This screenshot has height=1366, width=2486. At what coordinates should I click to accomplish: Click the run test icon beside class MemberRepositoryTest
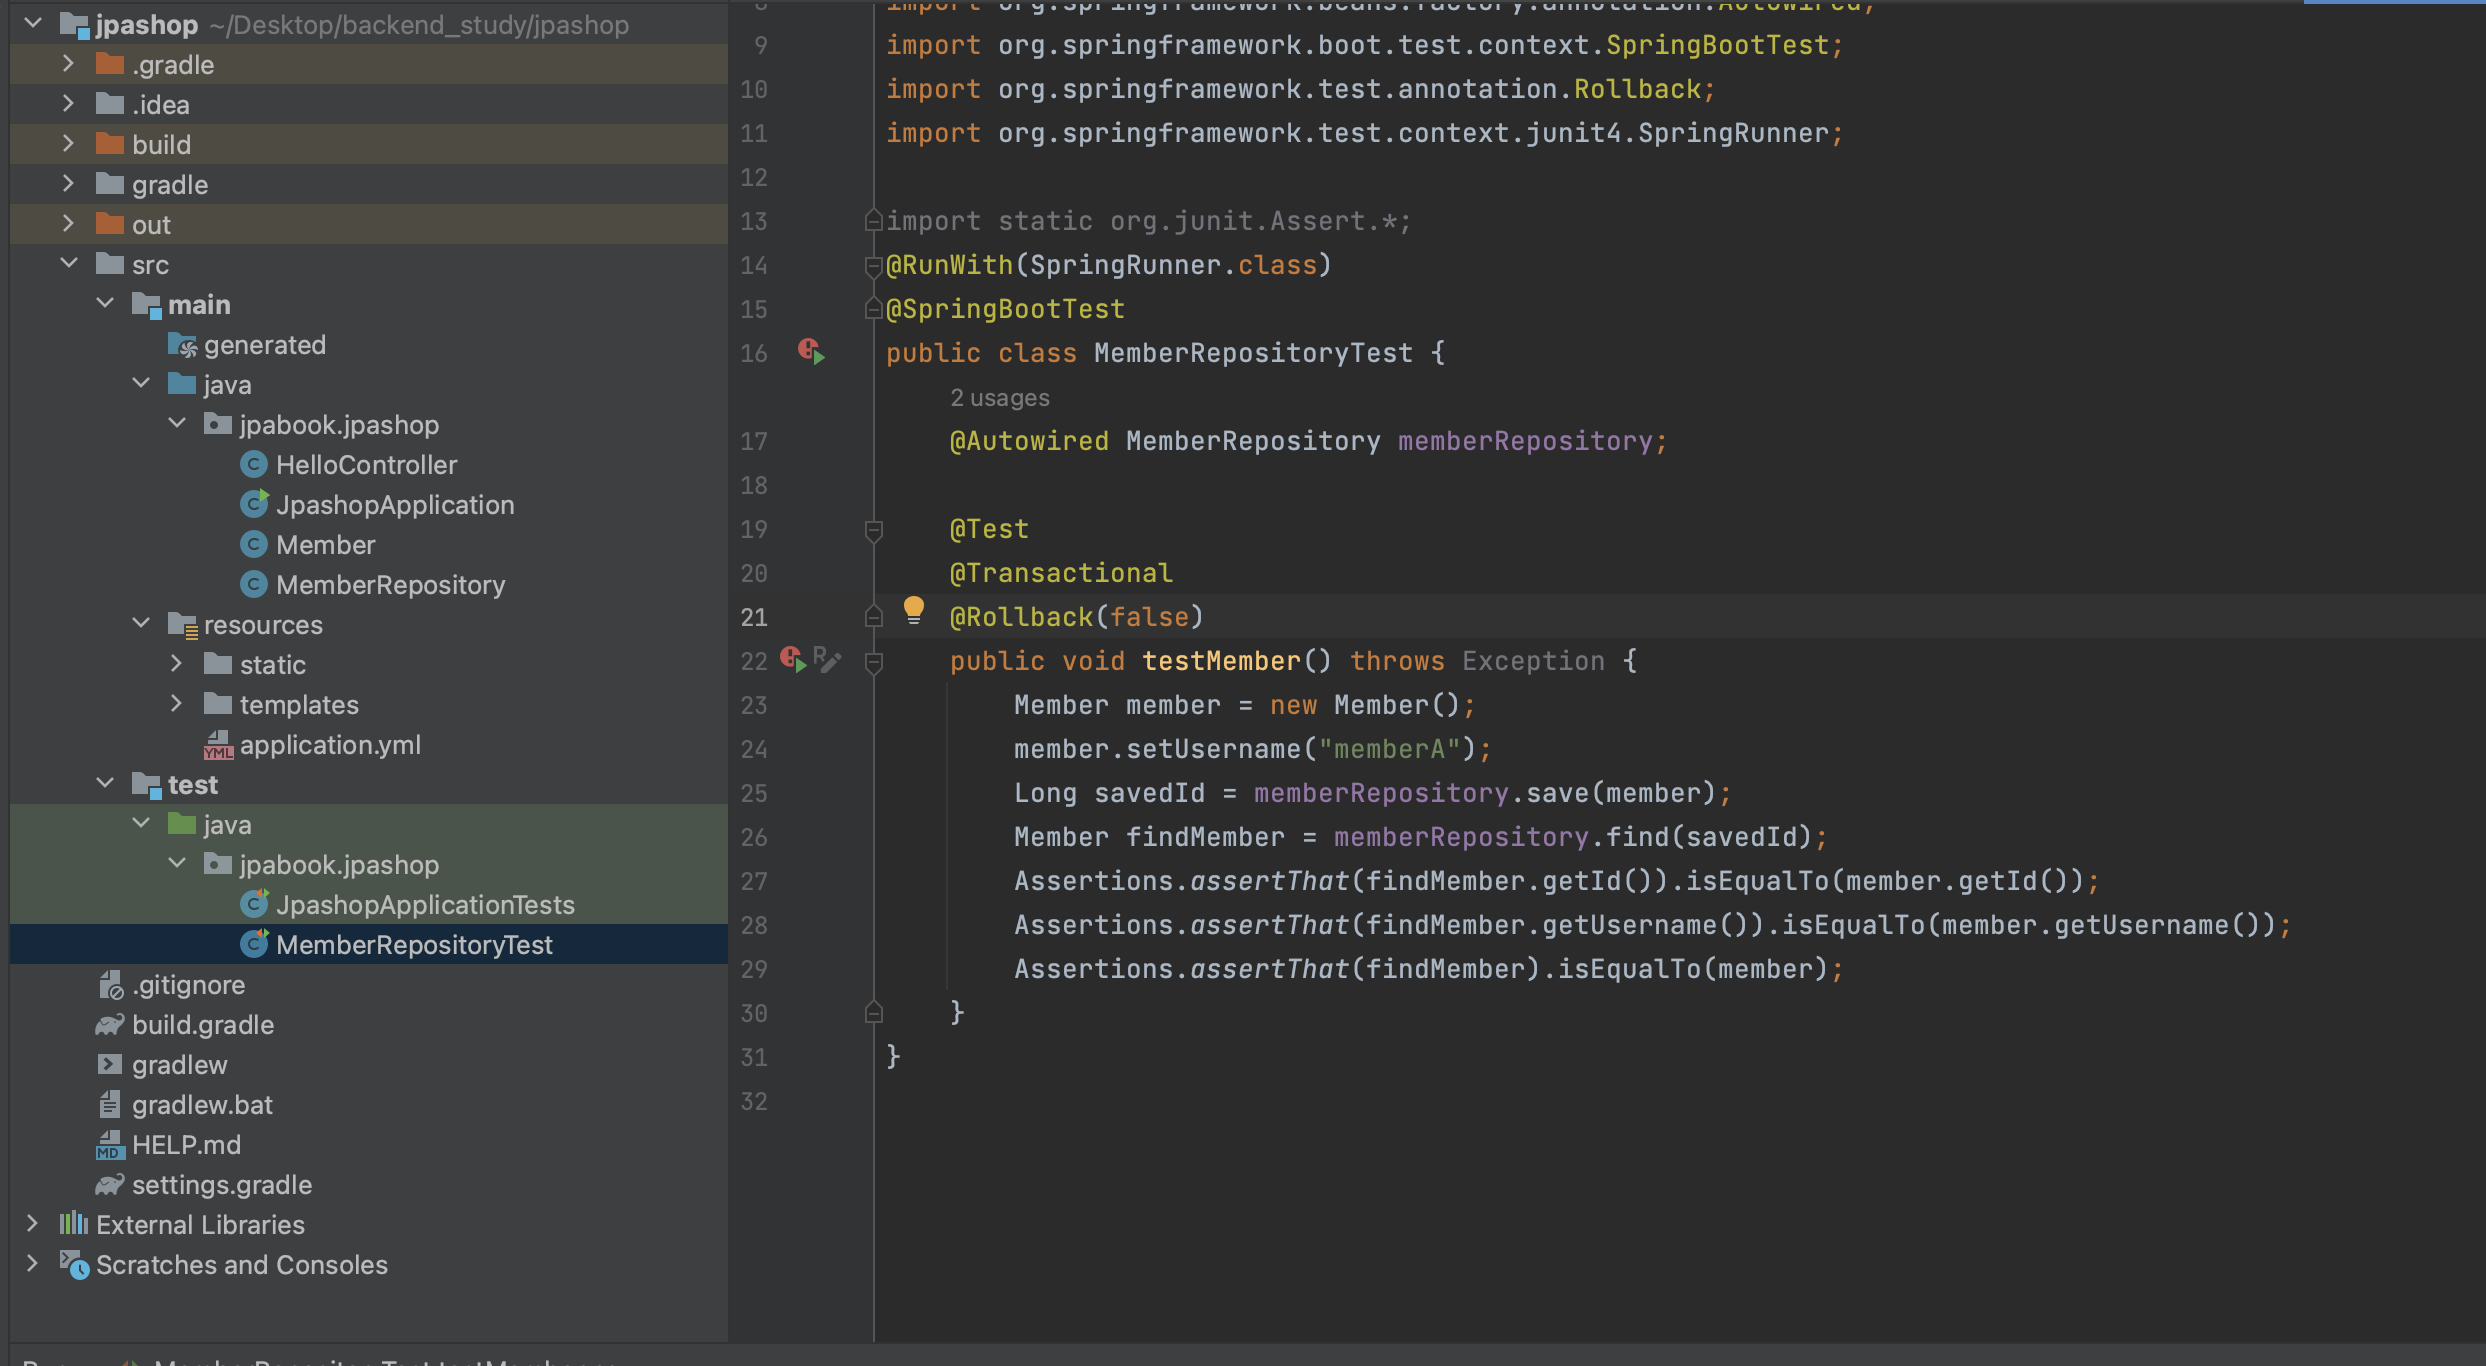click(x=811, y=352)
